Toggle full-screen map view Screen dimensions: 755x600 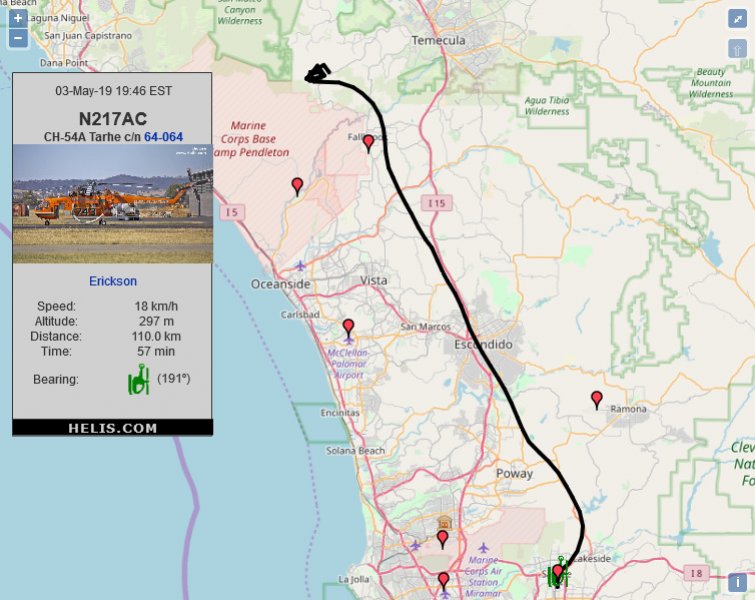(737, 19)
